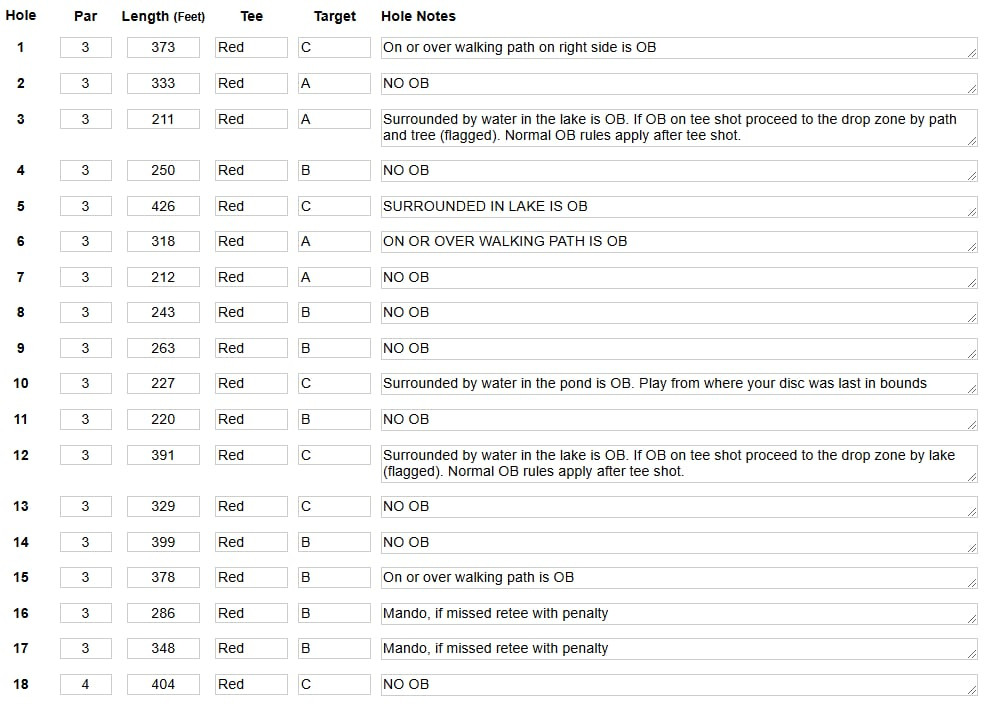Click the Length field showing 426
This screenshot has height=706, width=988.
pyautogui.click(x=163, y=206)
